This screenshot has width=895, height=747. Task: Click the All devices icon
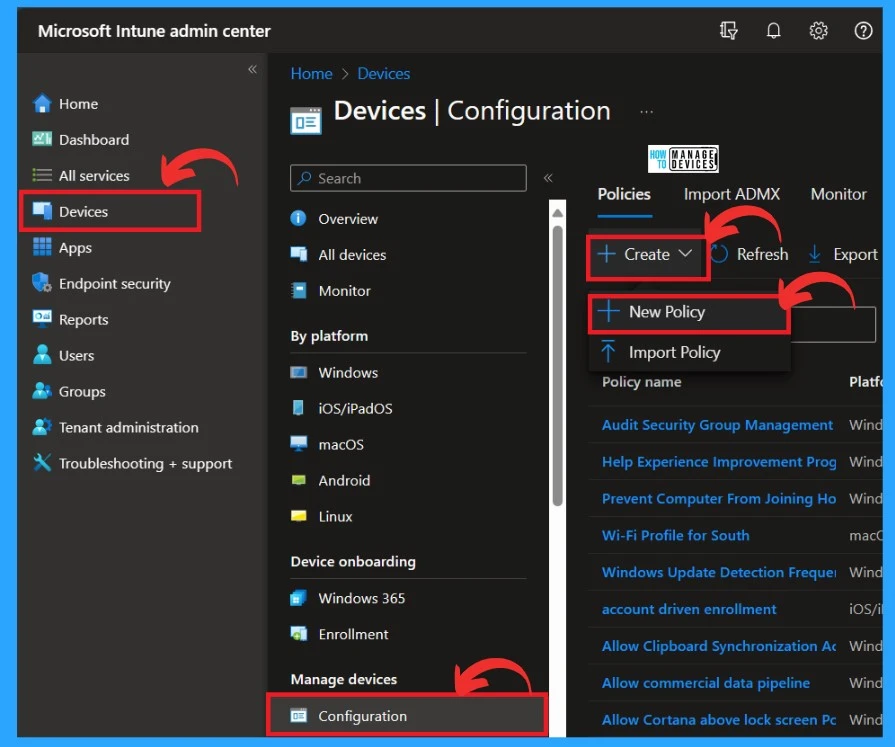coord(299,255)
